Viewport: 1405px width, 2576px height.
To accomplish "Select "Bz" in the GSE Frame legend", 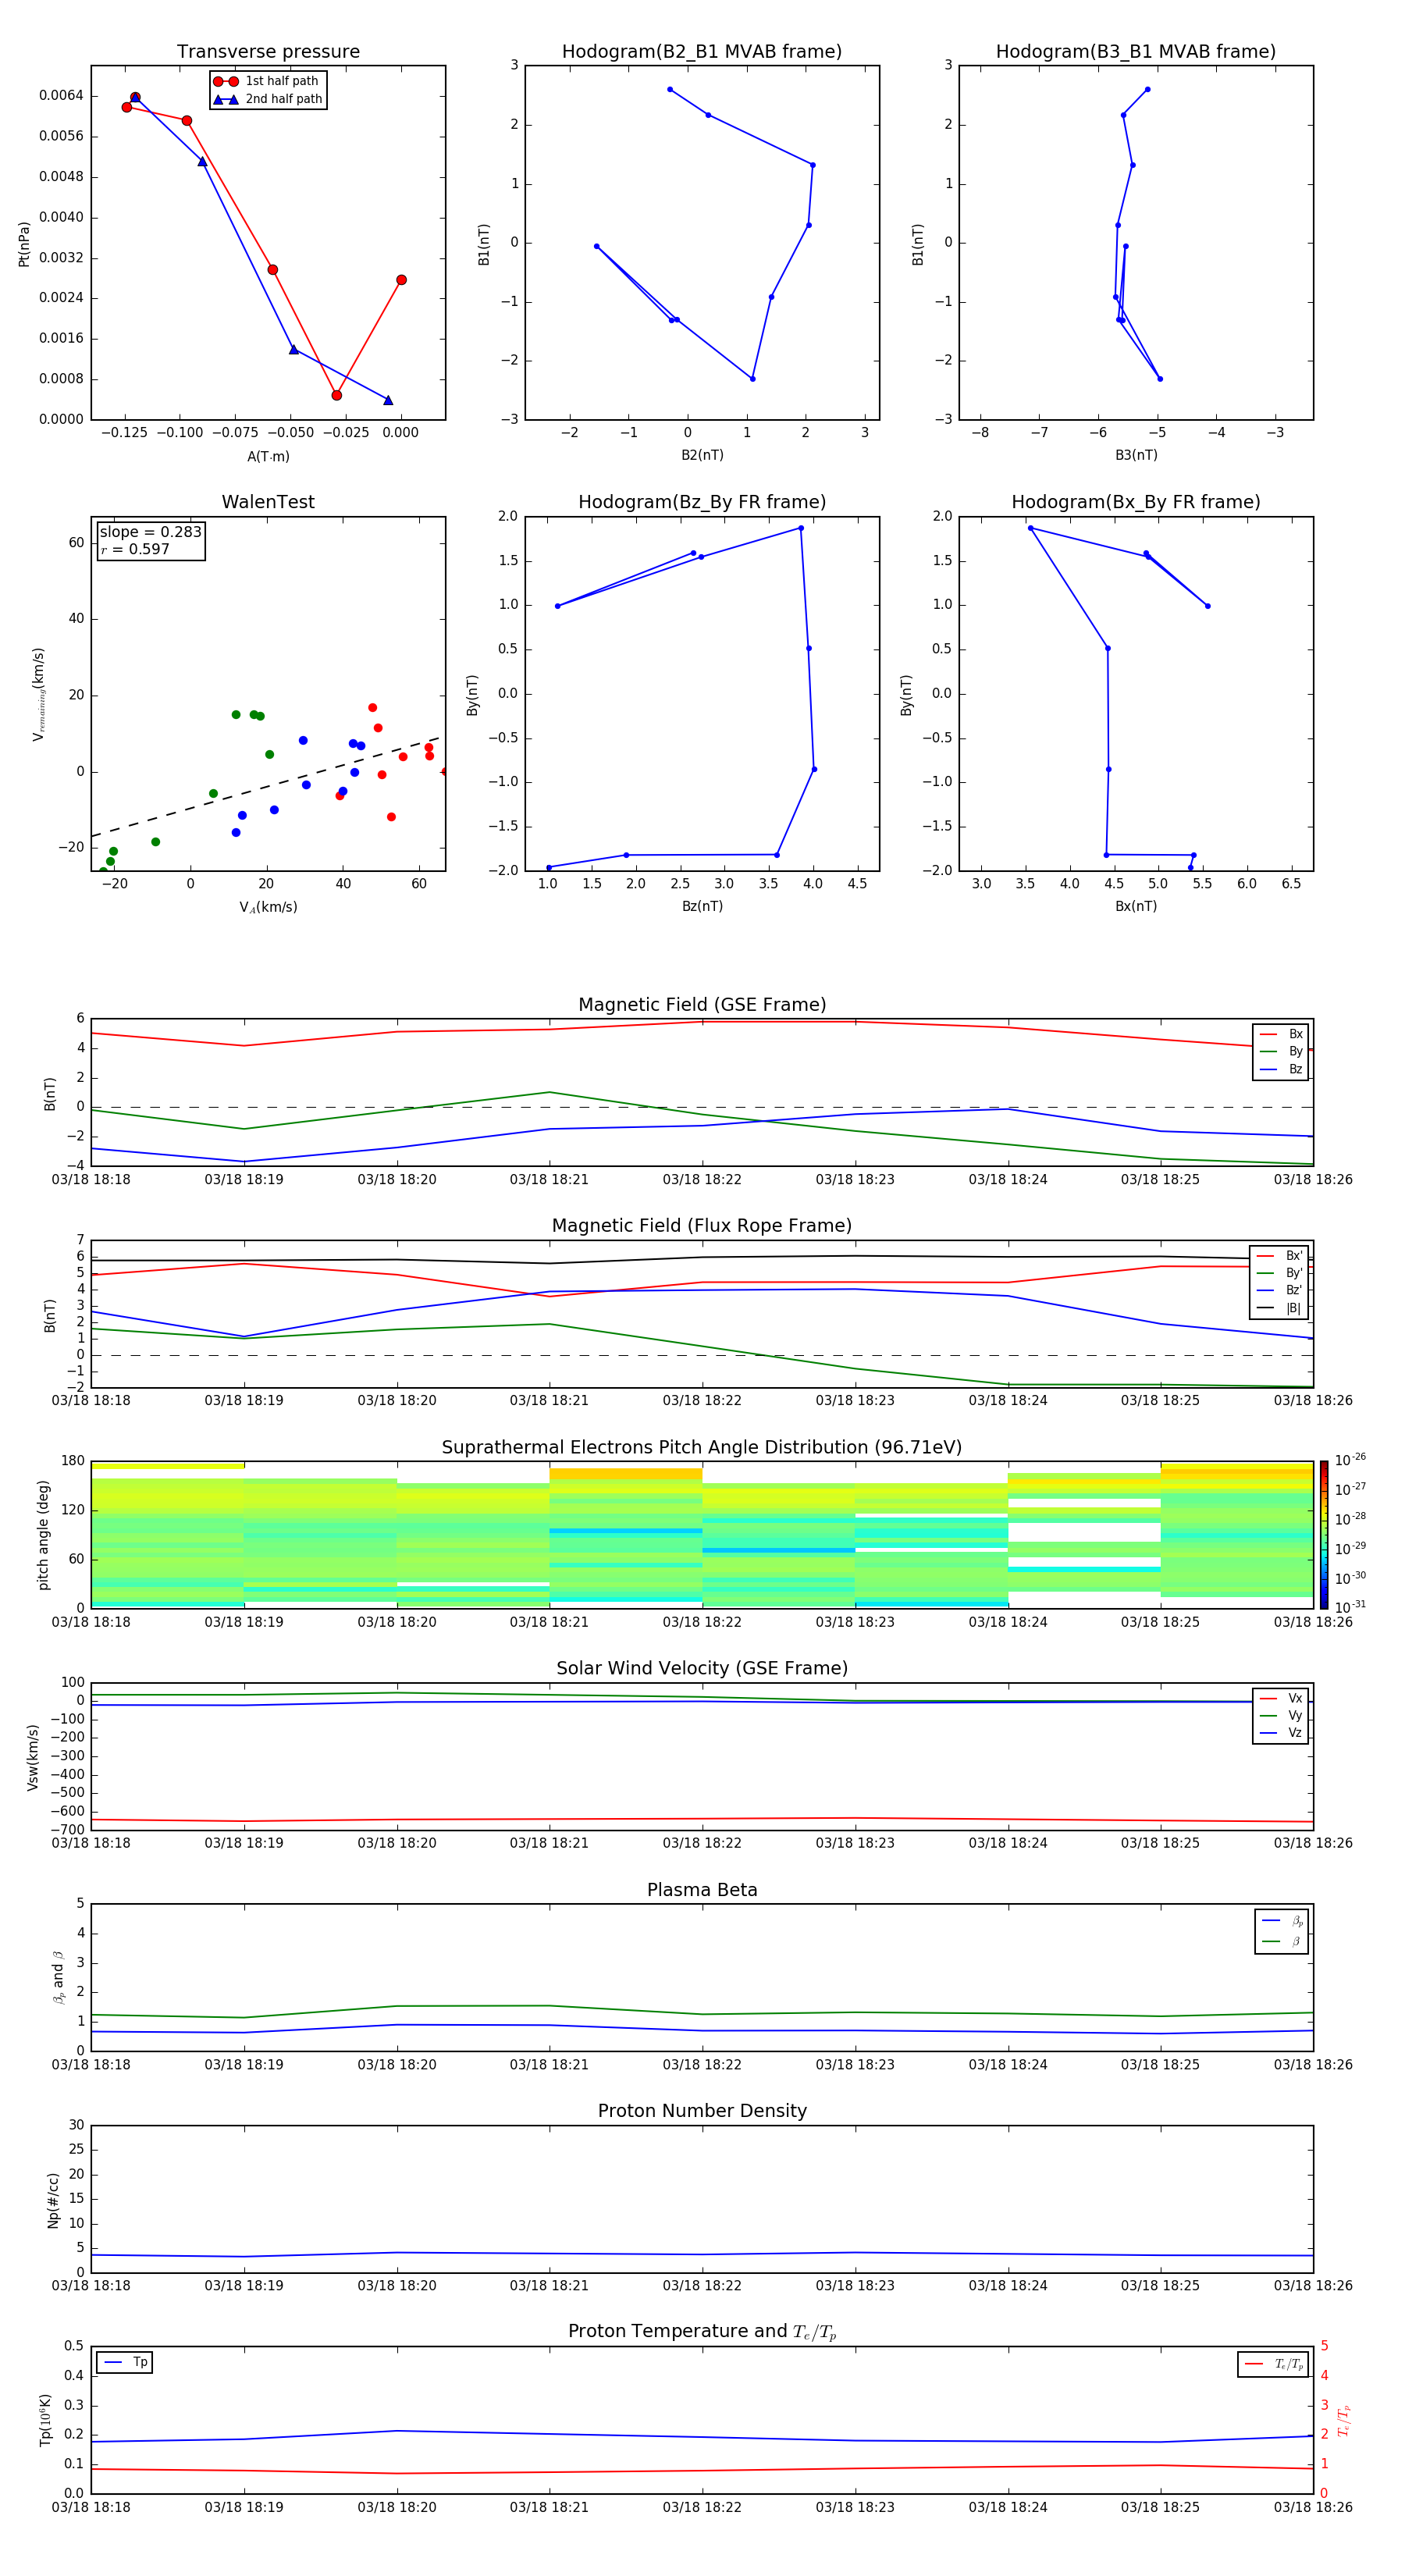I will coord(1281,1069).
